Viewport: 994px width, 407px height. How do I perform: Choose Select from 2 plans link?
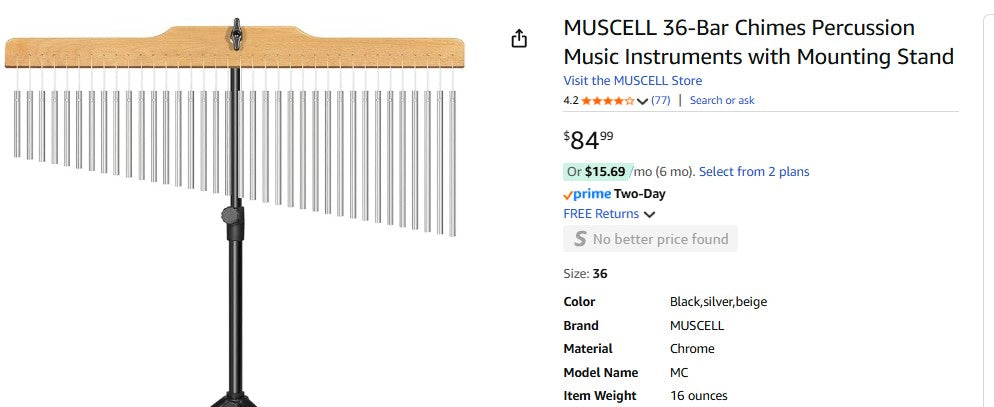pos(754,172)
